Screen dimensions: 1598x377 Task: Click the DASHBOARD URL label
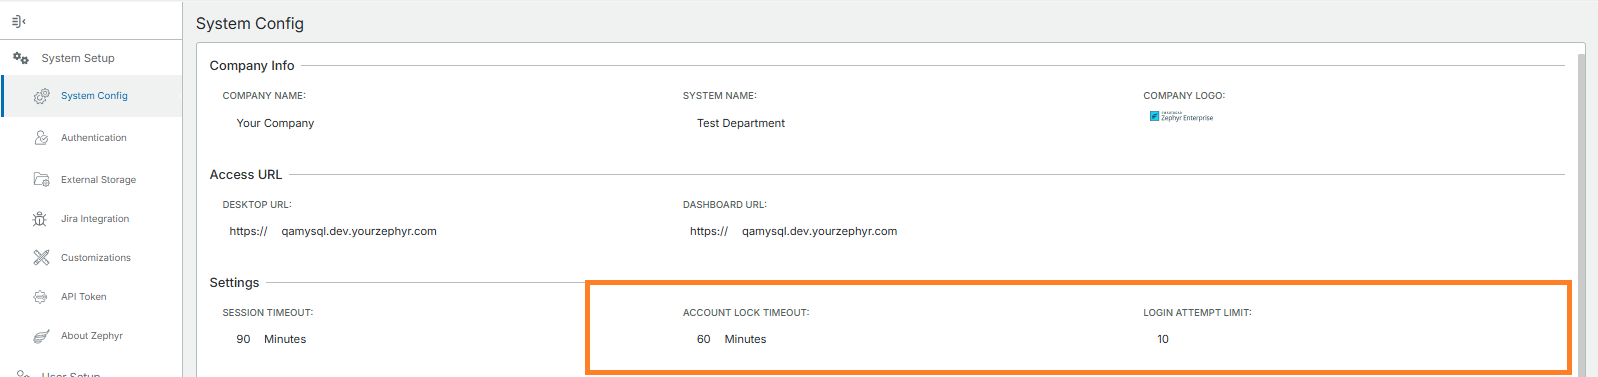[725, 204]
